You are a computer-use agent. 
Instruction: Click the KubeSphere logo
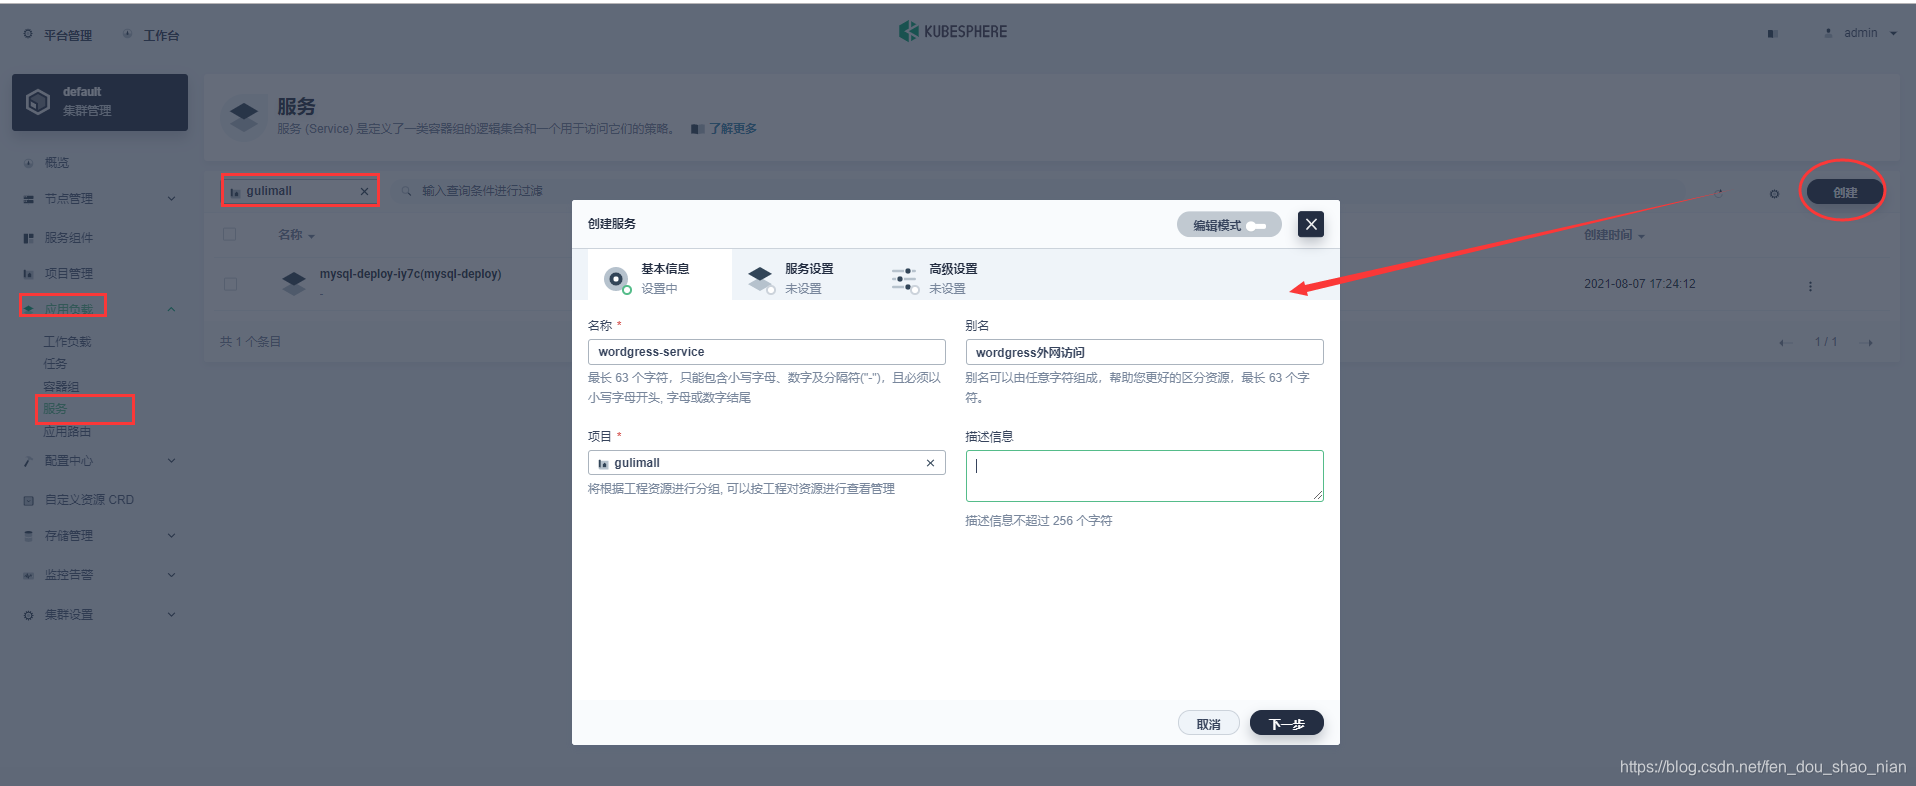(x=953, y=32)
